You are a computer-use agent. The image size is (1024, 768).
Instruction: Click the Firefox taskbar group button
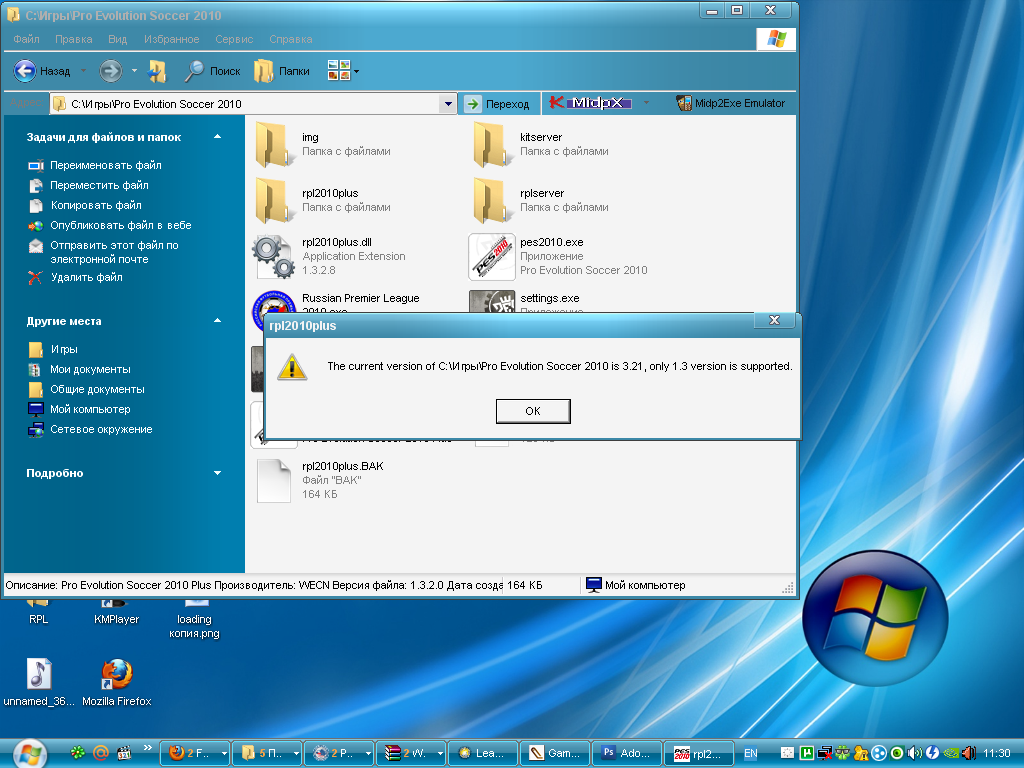(195, 753)
